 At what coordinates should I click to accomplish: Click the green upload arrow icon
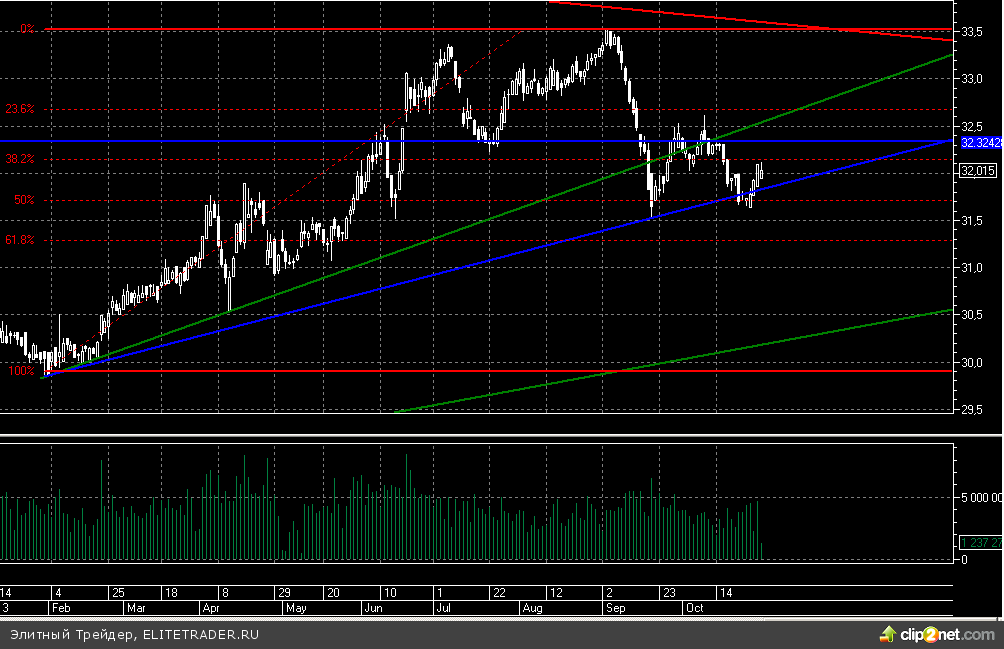pos(886,634)
